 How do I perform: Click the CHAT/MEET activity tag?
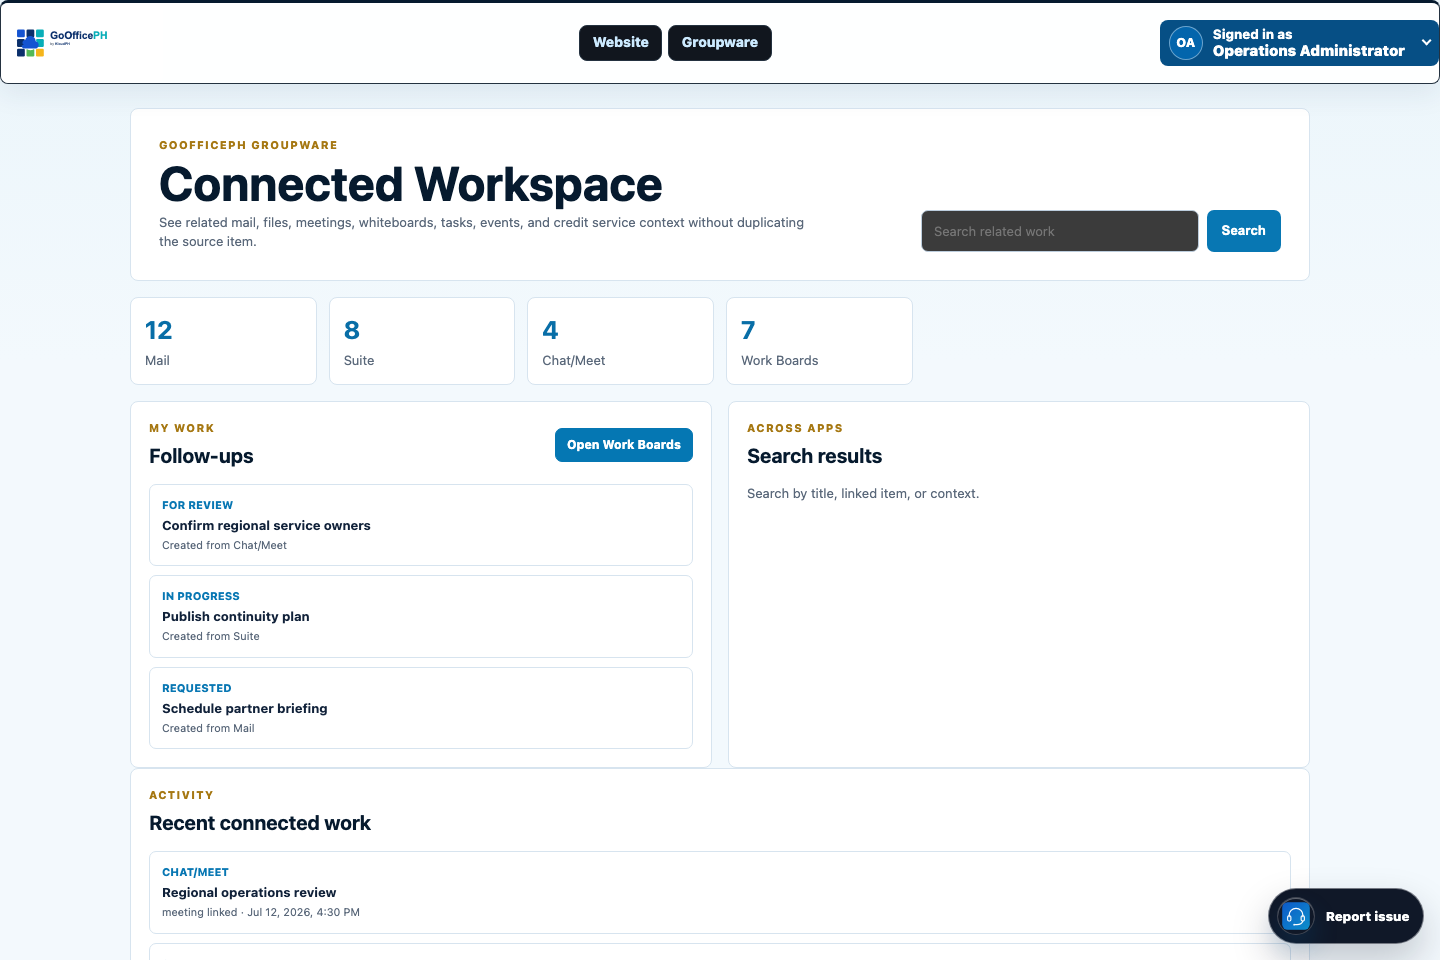(195, 872)
